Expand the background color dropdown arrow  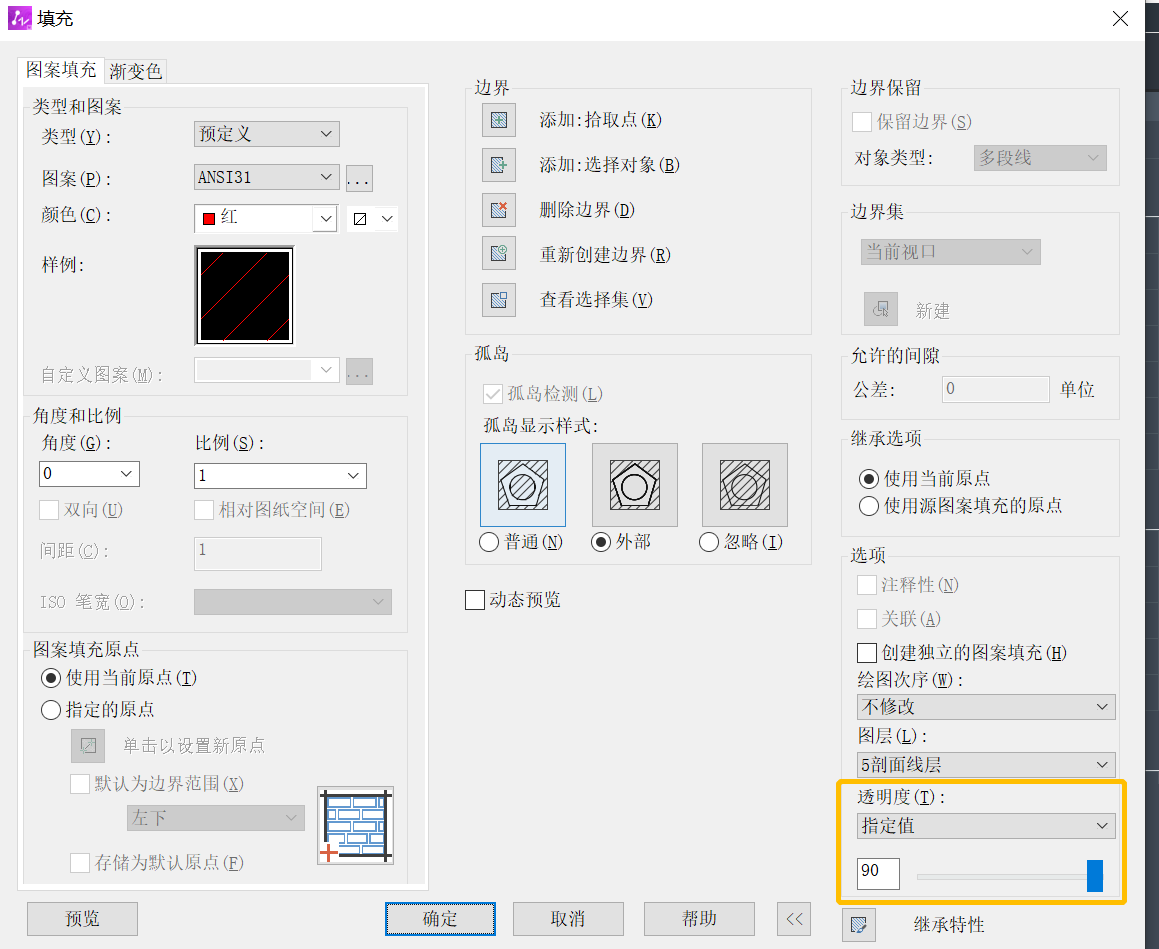pos(387,219)
